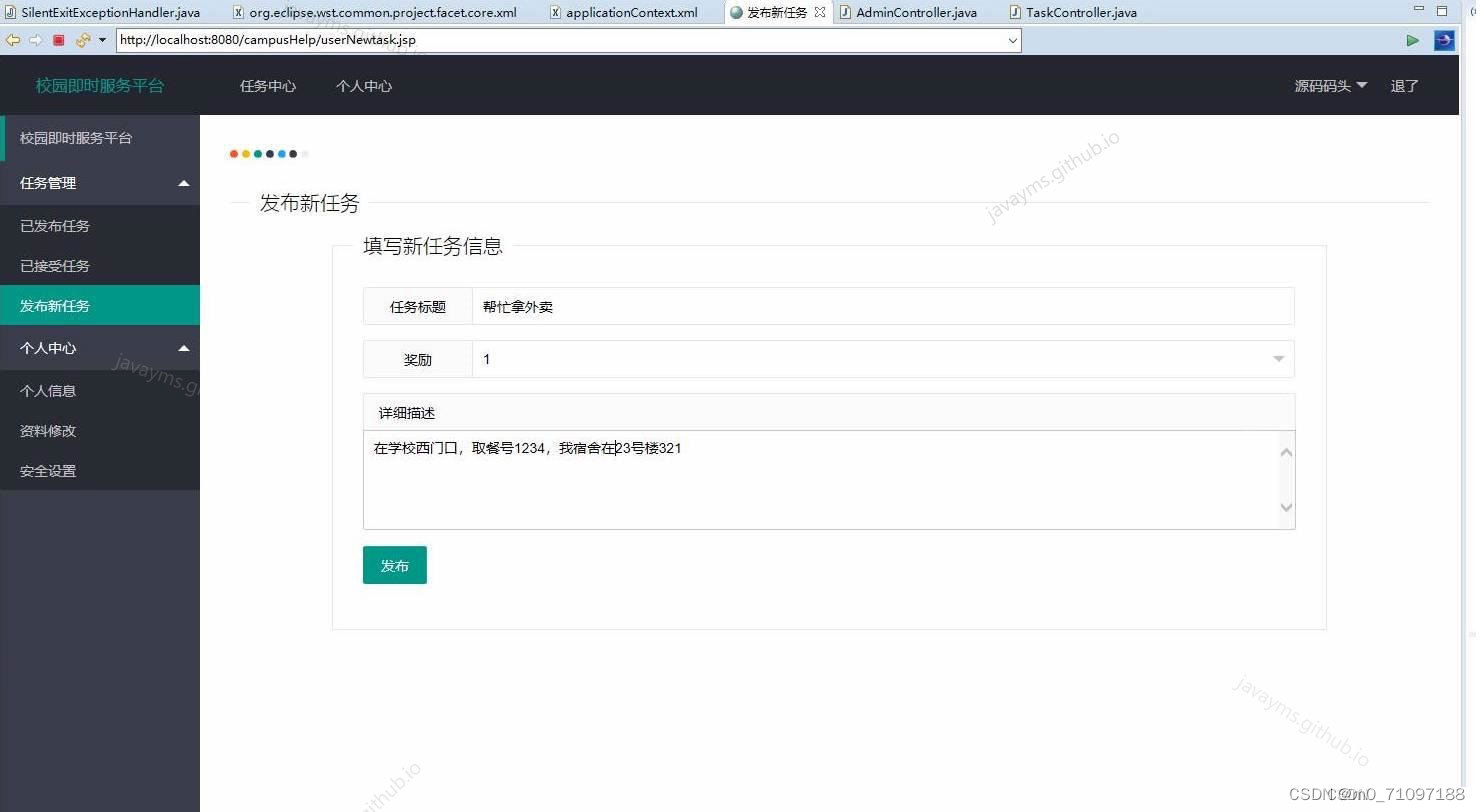Click the green Go arrow beside the address bar
This screenshot has height=812, width=1480.
pos(1413,40)
